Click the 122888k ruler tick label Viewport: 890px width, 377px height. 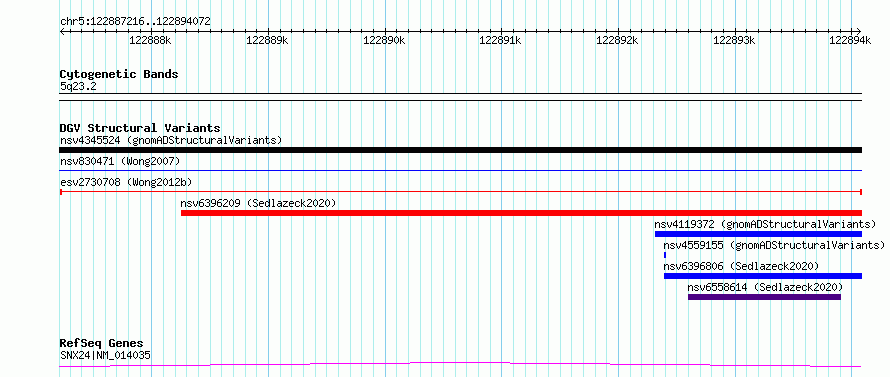pyautogui.click(x=150, y=40)
